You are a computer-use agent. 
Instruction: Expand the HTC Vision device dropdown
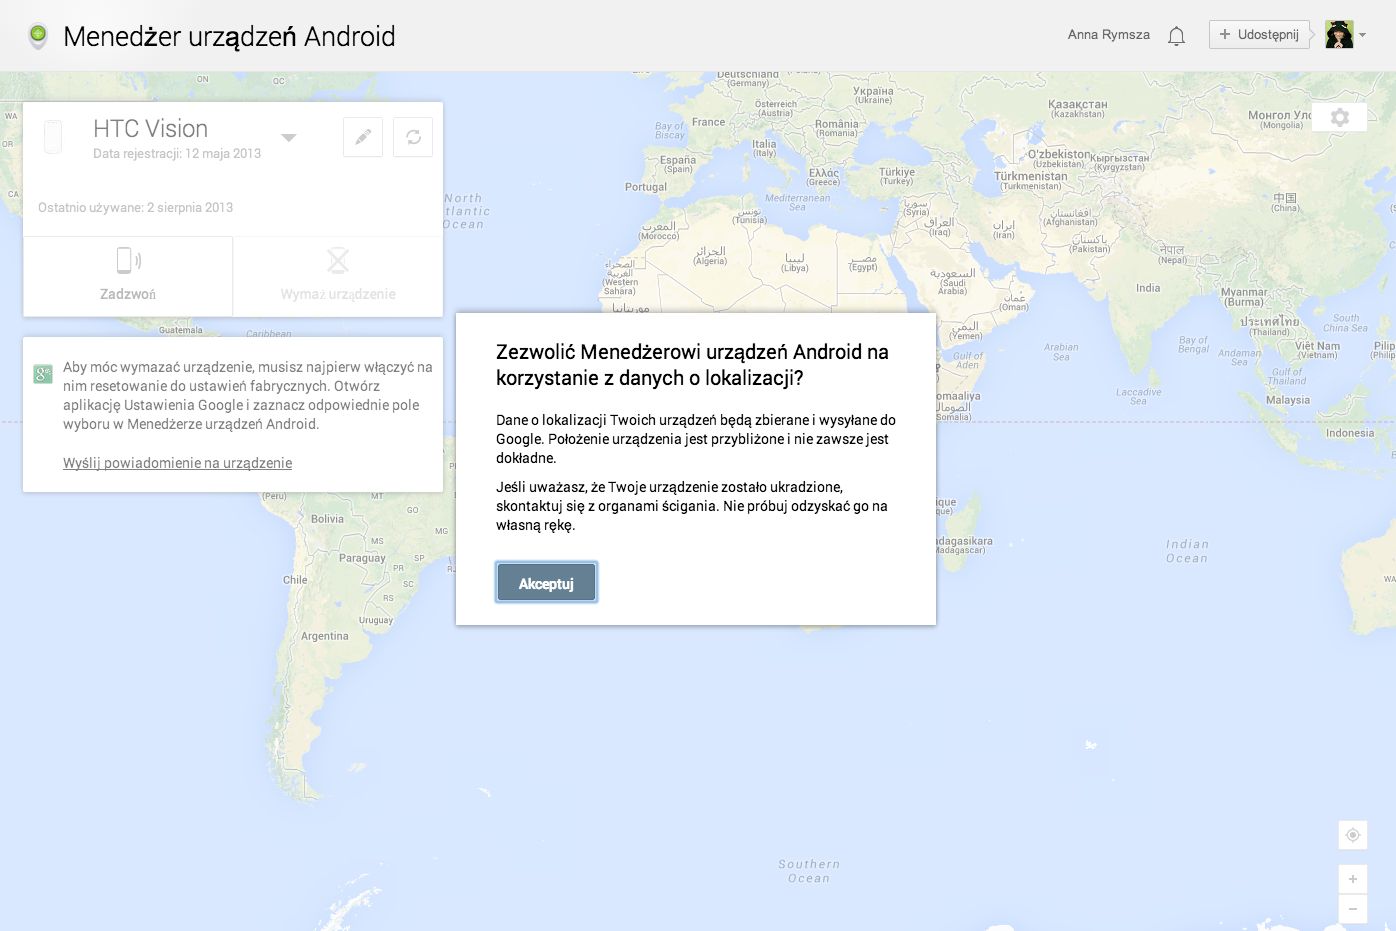288,138
